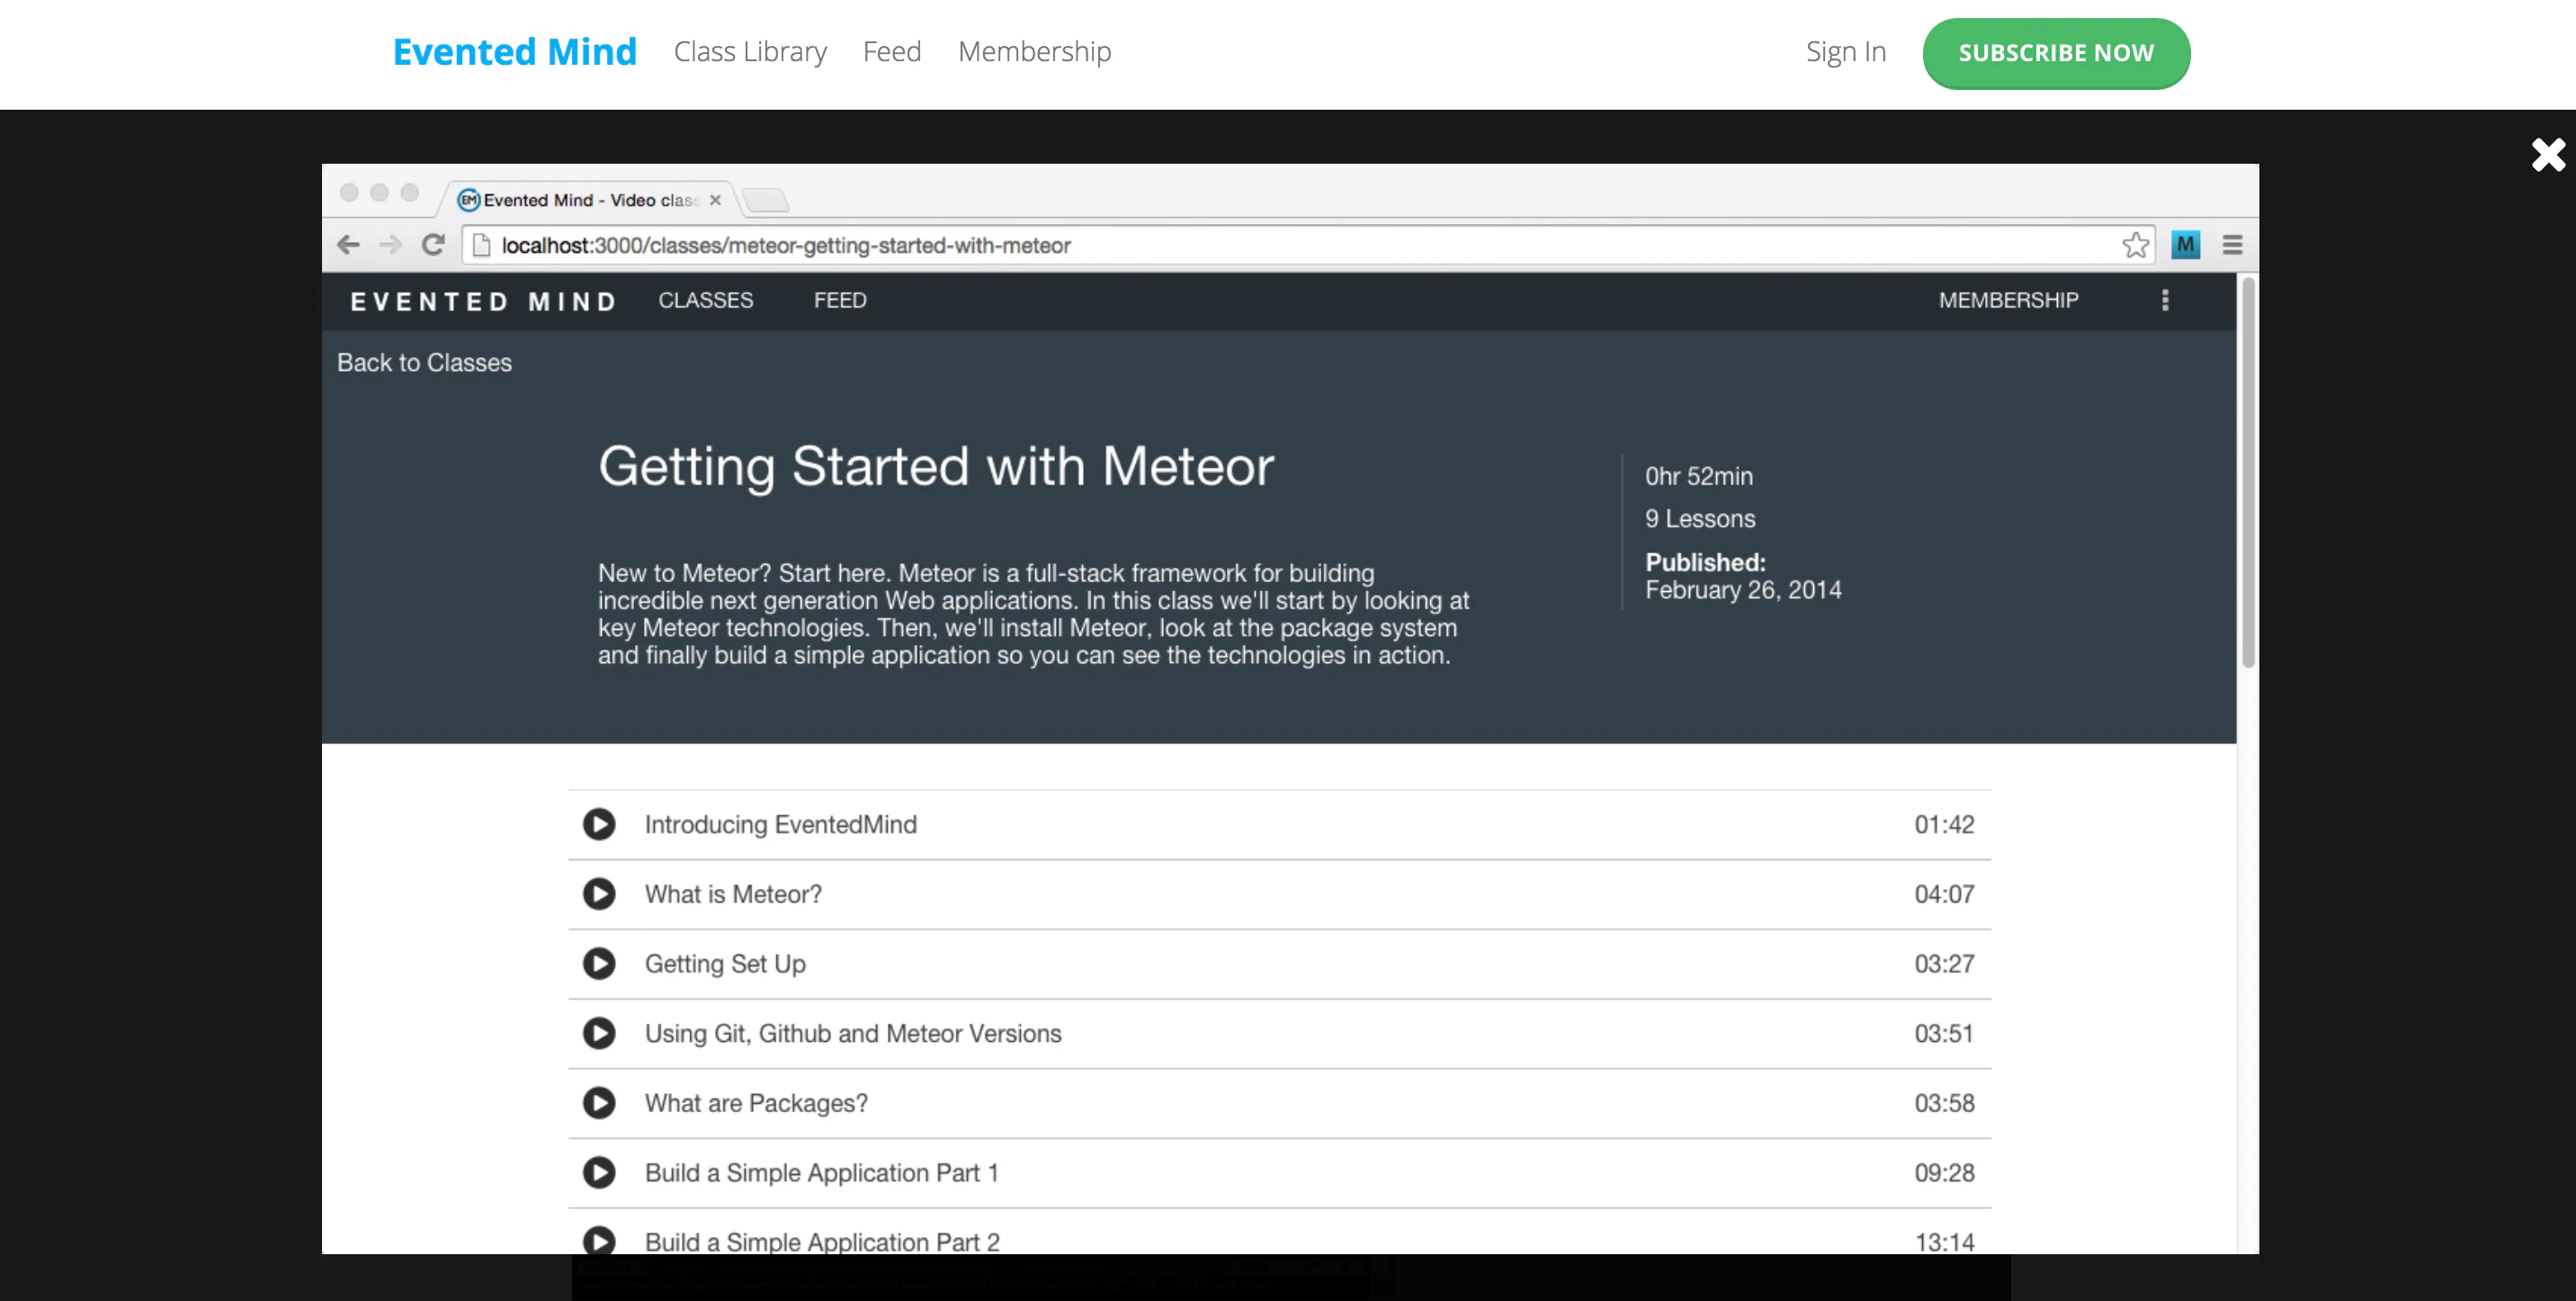2576x1301 pixels.
Task: Follow the Back to Classes link
Action: click(x=424, y=362)
